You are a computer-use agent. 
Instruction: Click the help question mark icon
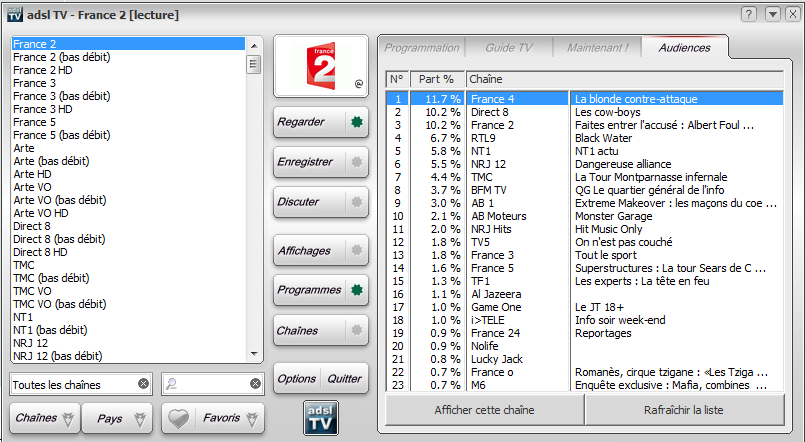(x=749, y=14)
